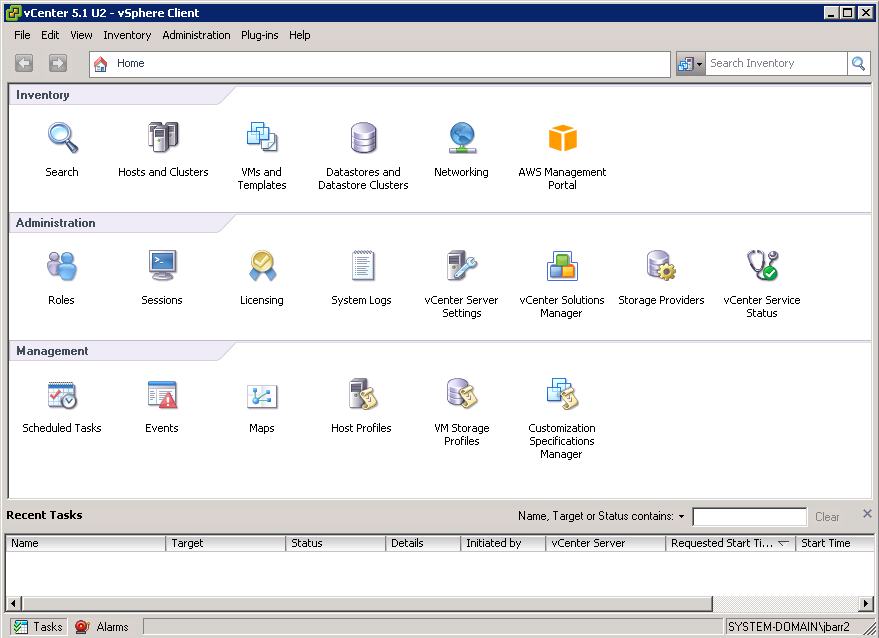Screen dimensions: 879x638
Task: Open VMs and Templates view
Action: point(262,138)
